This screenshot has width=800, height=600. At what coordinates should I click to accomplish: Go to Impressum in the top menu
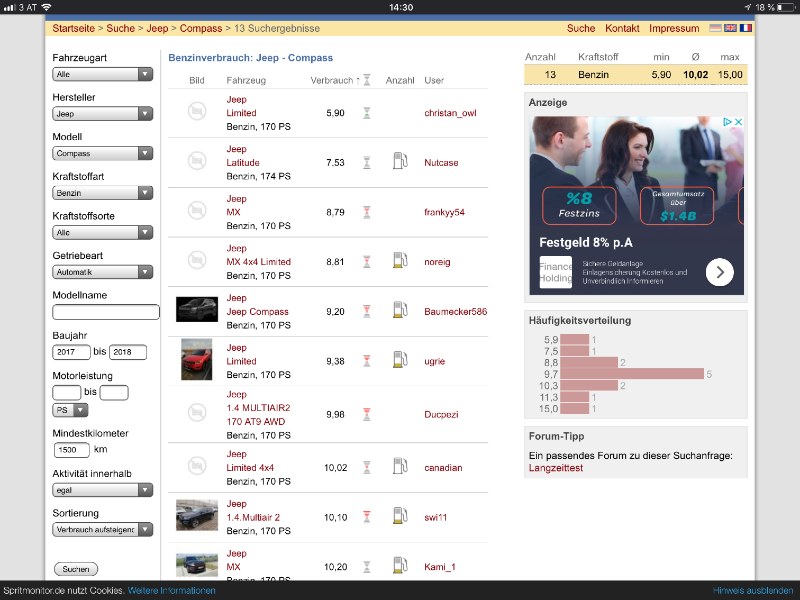point(674,28)
